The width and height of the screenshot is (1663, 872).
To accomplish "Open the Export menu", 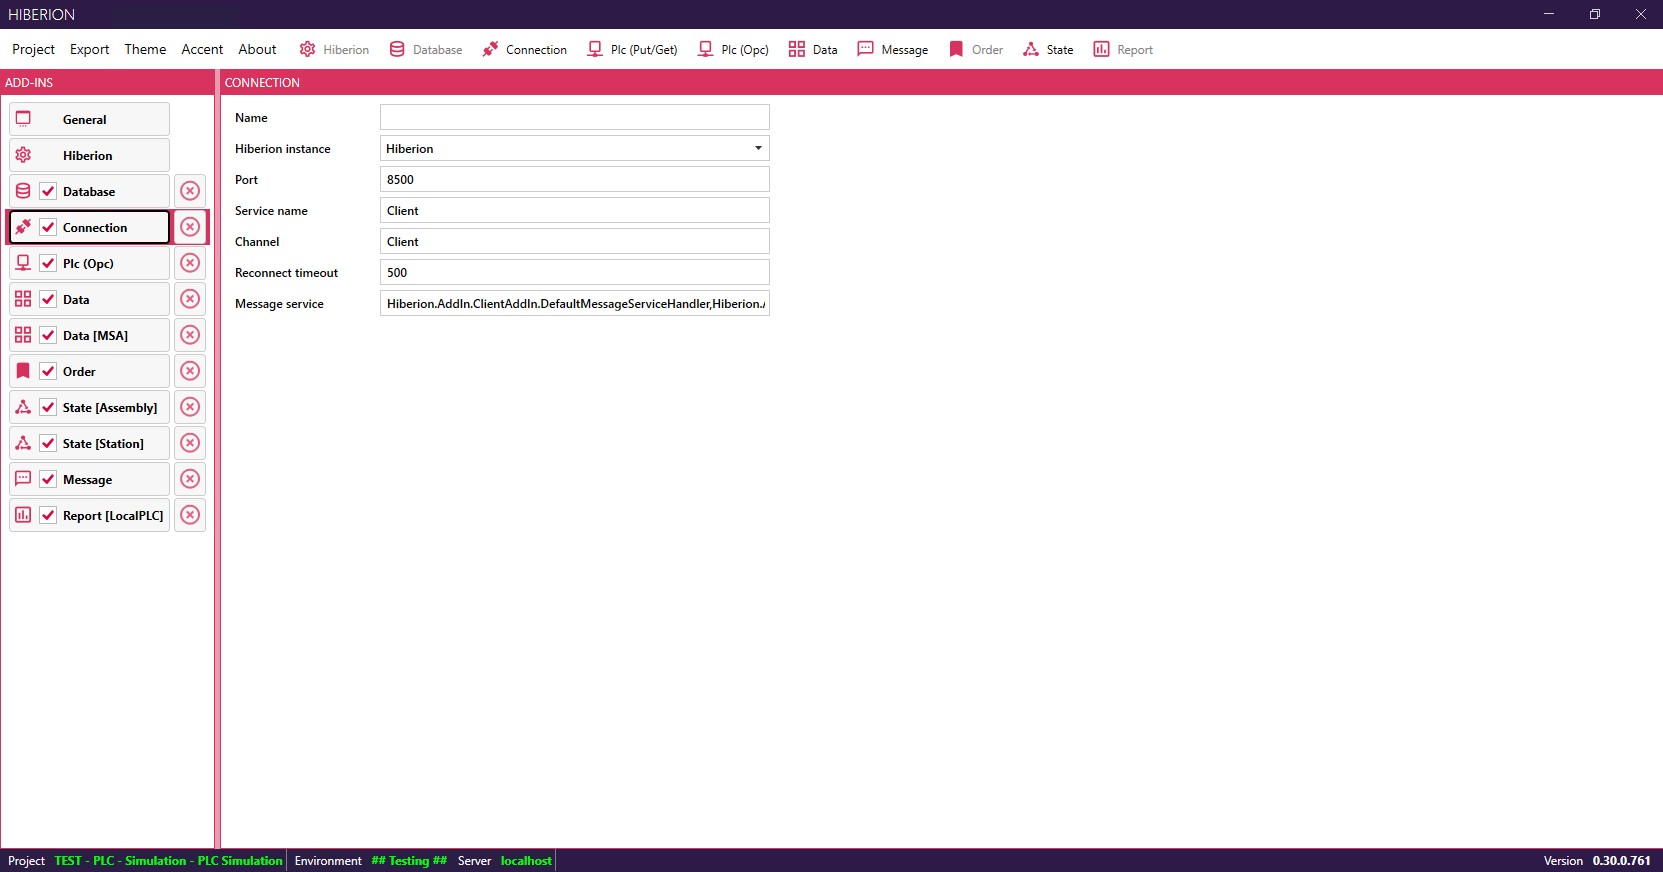I will [89, 49].
